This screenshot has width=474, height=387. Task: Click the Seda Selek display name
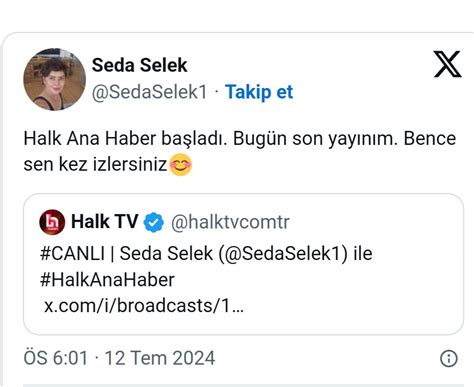pos(139,65)
